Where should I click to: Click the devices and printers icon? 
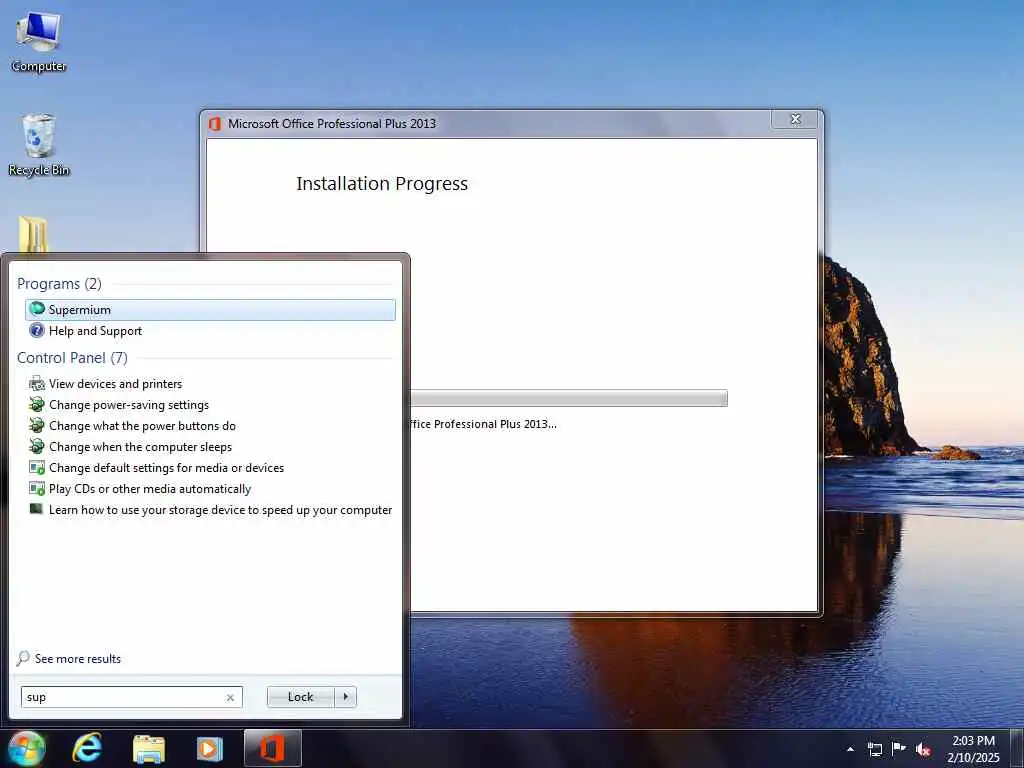tap(37, 383)
